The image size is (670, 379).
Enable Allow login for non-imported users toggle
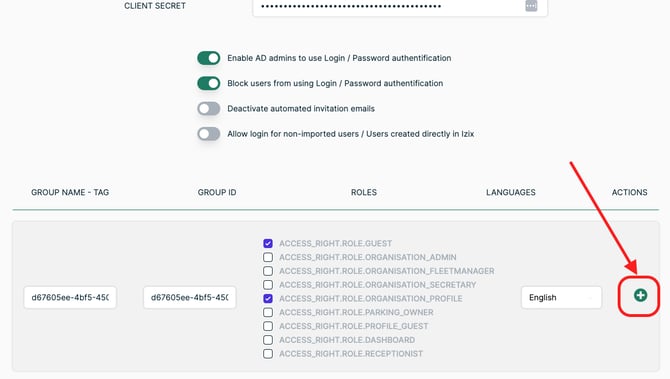click(x=209, y=134)
